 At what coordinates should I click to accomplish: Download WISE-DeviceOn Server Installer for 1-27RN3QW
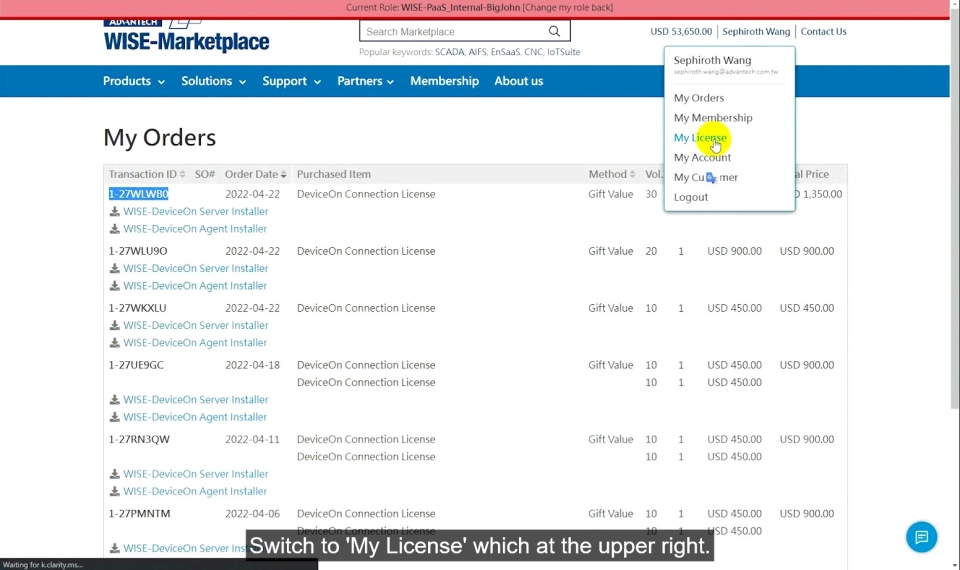click(x=195, y=474)
